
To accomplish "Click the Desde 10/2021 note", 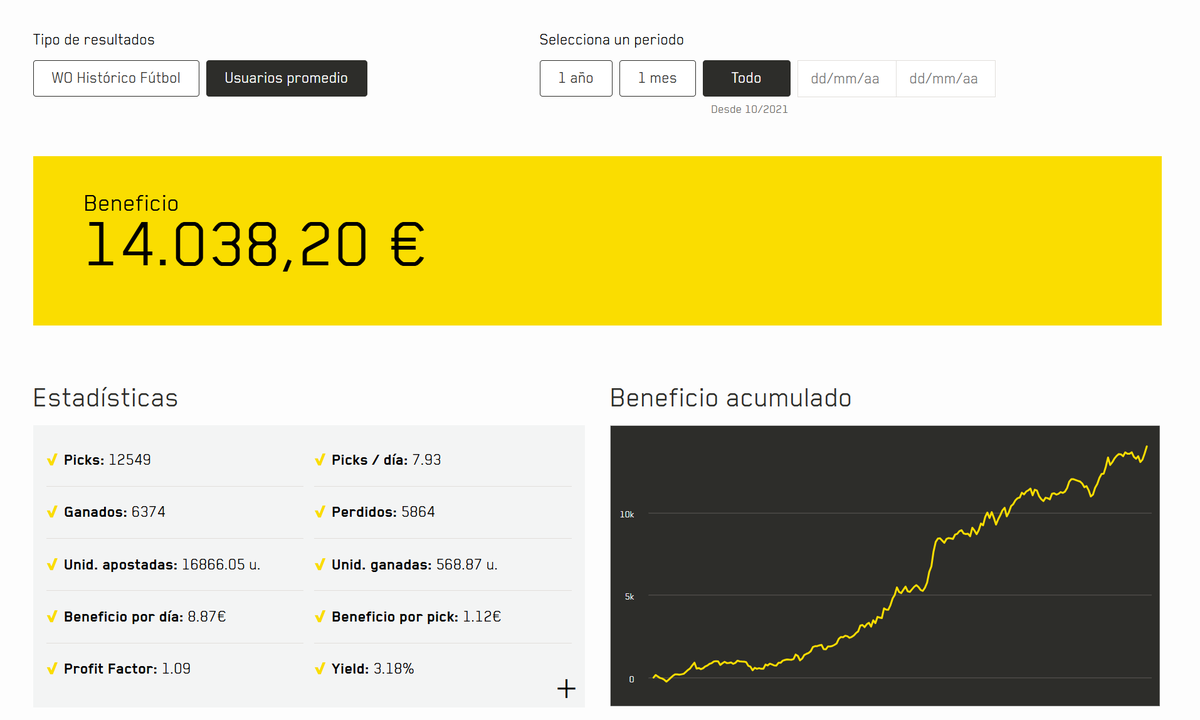I will pyautogui.click(x=749, y=109).
